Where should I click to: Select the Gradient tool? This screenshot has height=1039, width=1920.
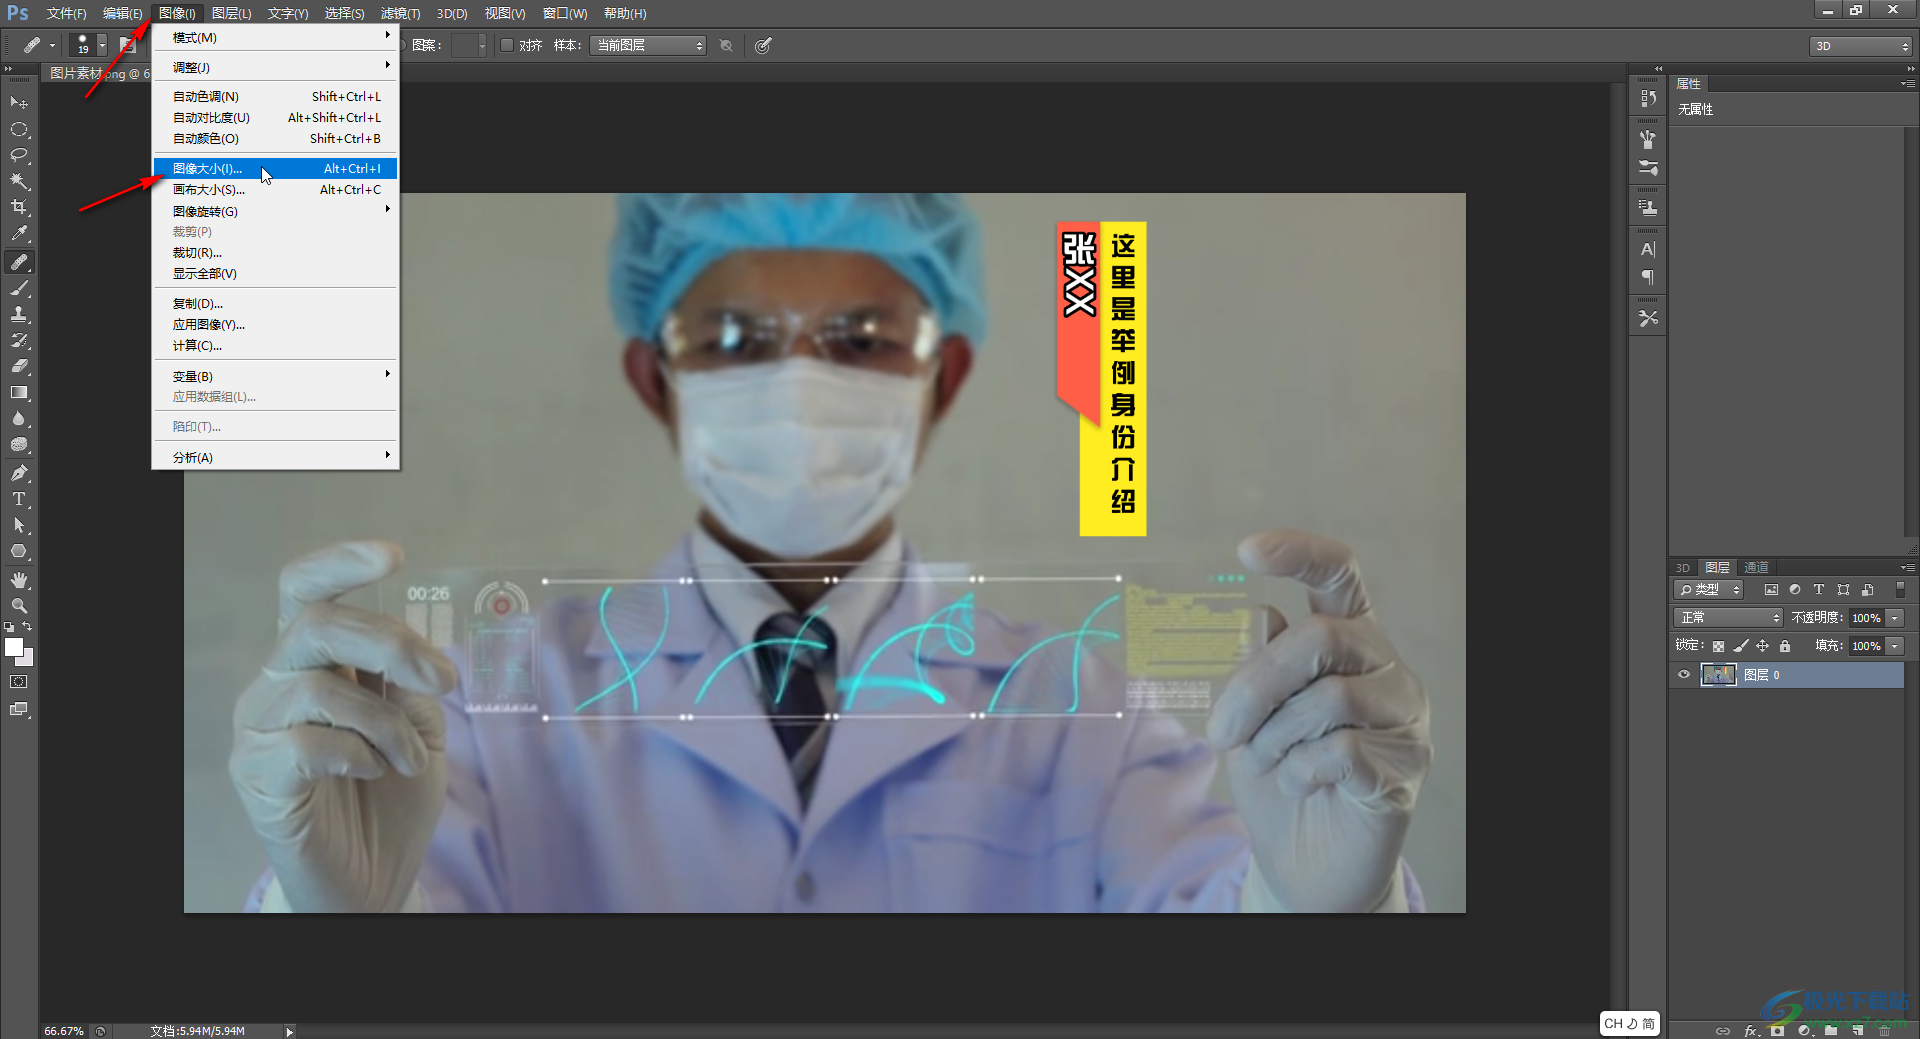19,392
